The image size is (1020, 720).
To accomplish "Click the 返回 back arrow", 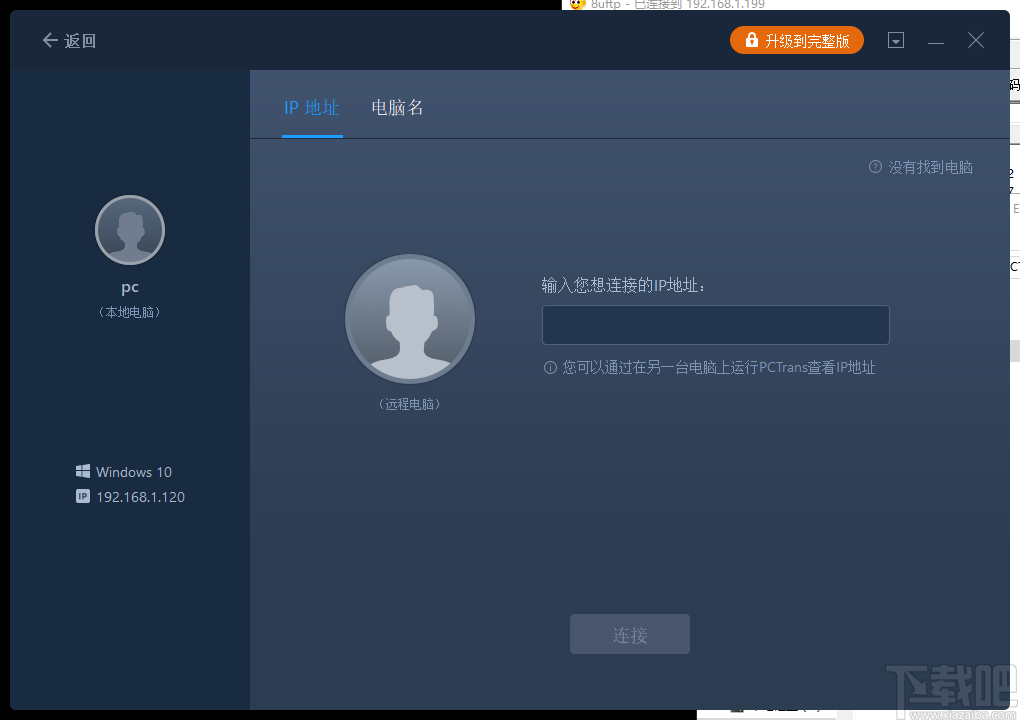I will pyautogui.click(x=48, y=40).
